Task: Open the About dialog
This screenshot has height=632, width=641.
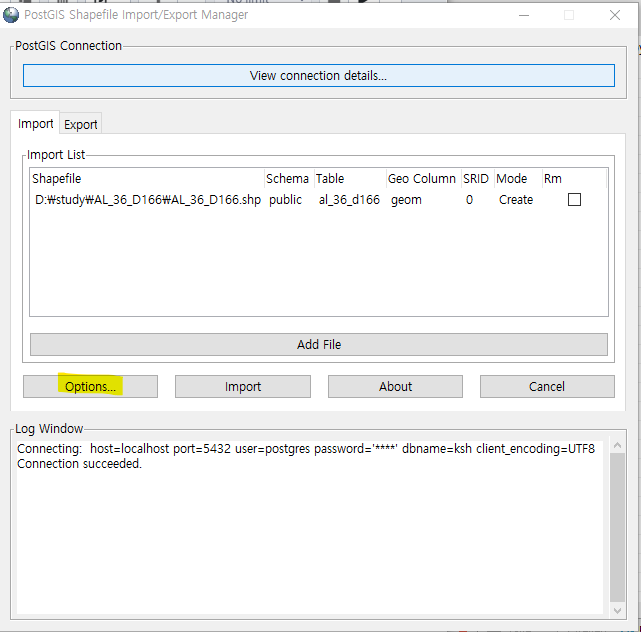Action: [395, 386]
